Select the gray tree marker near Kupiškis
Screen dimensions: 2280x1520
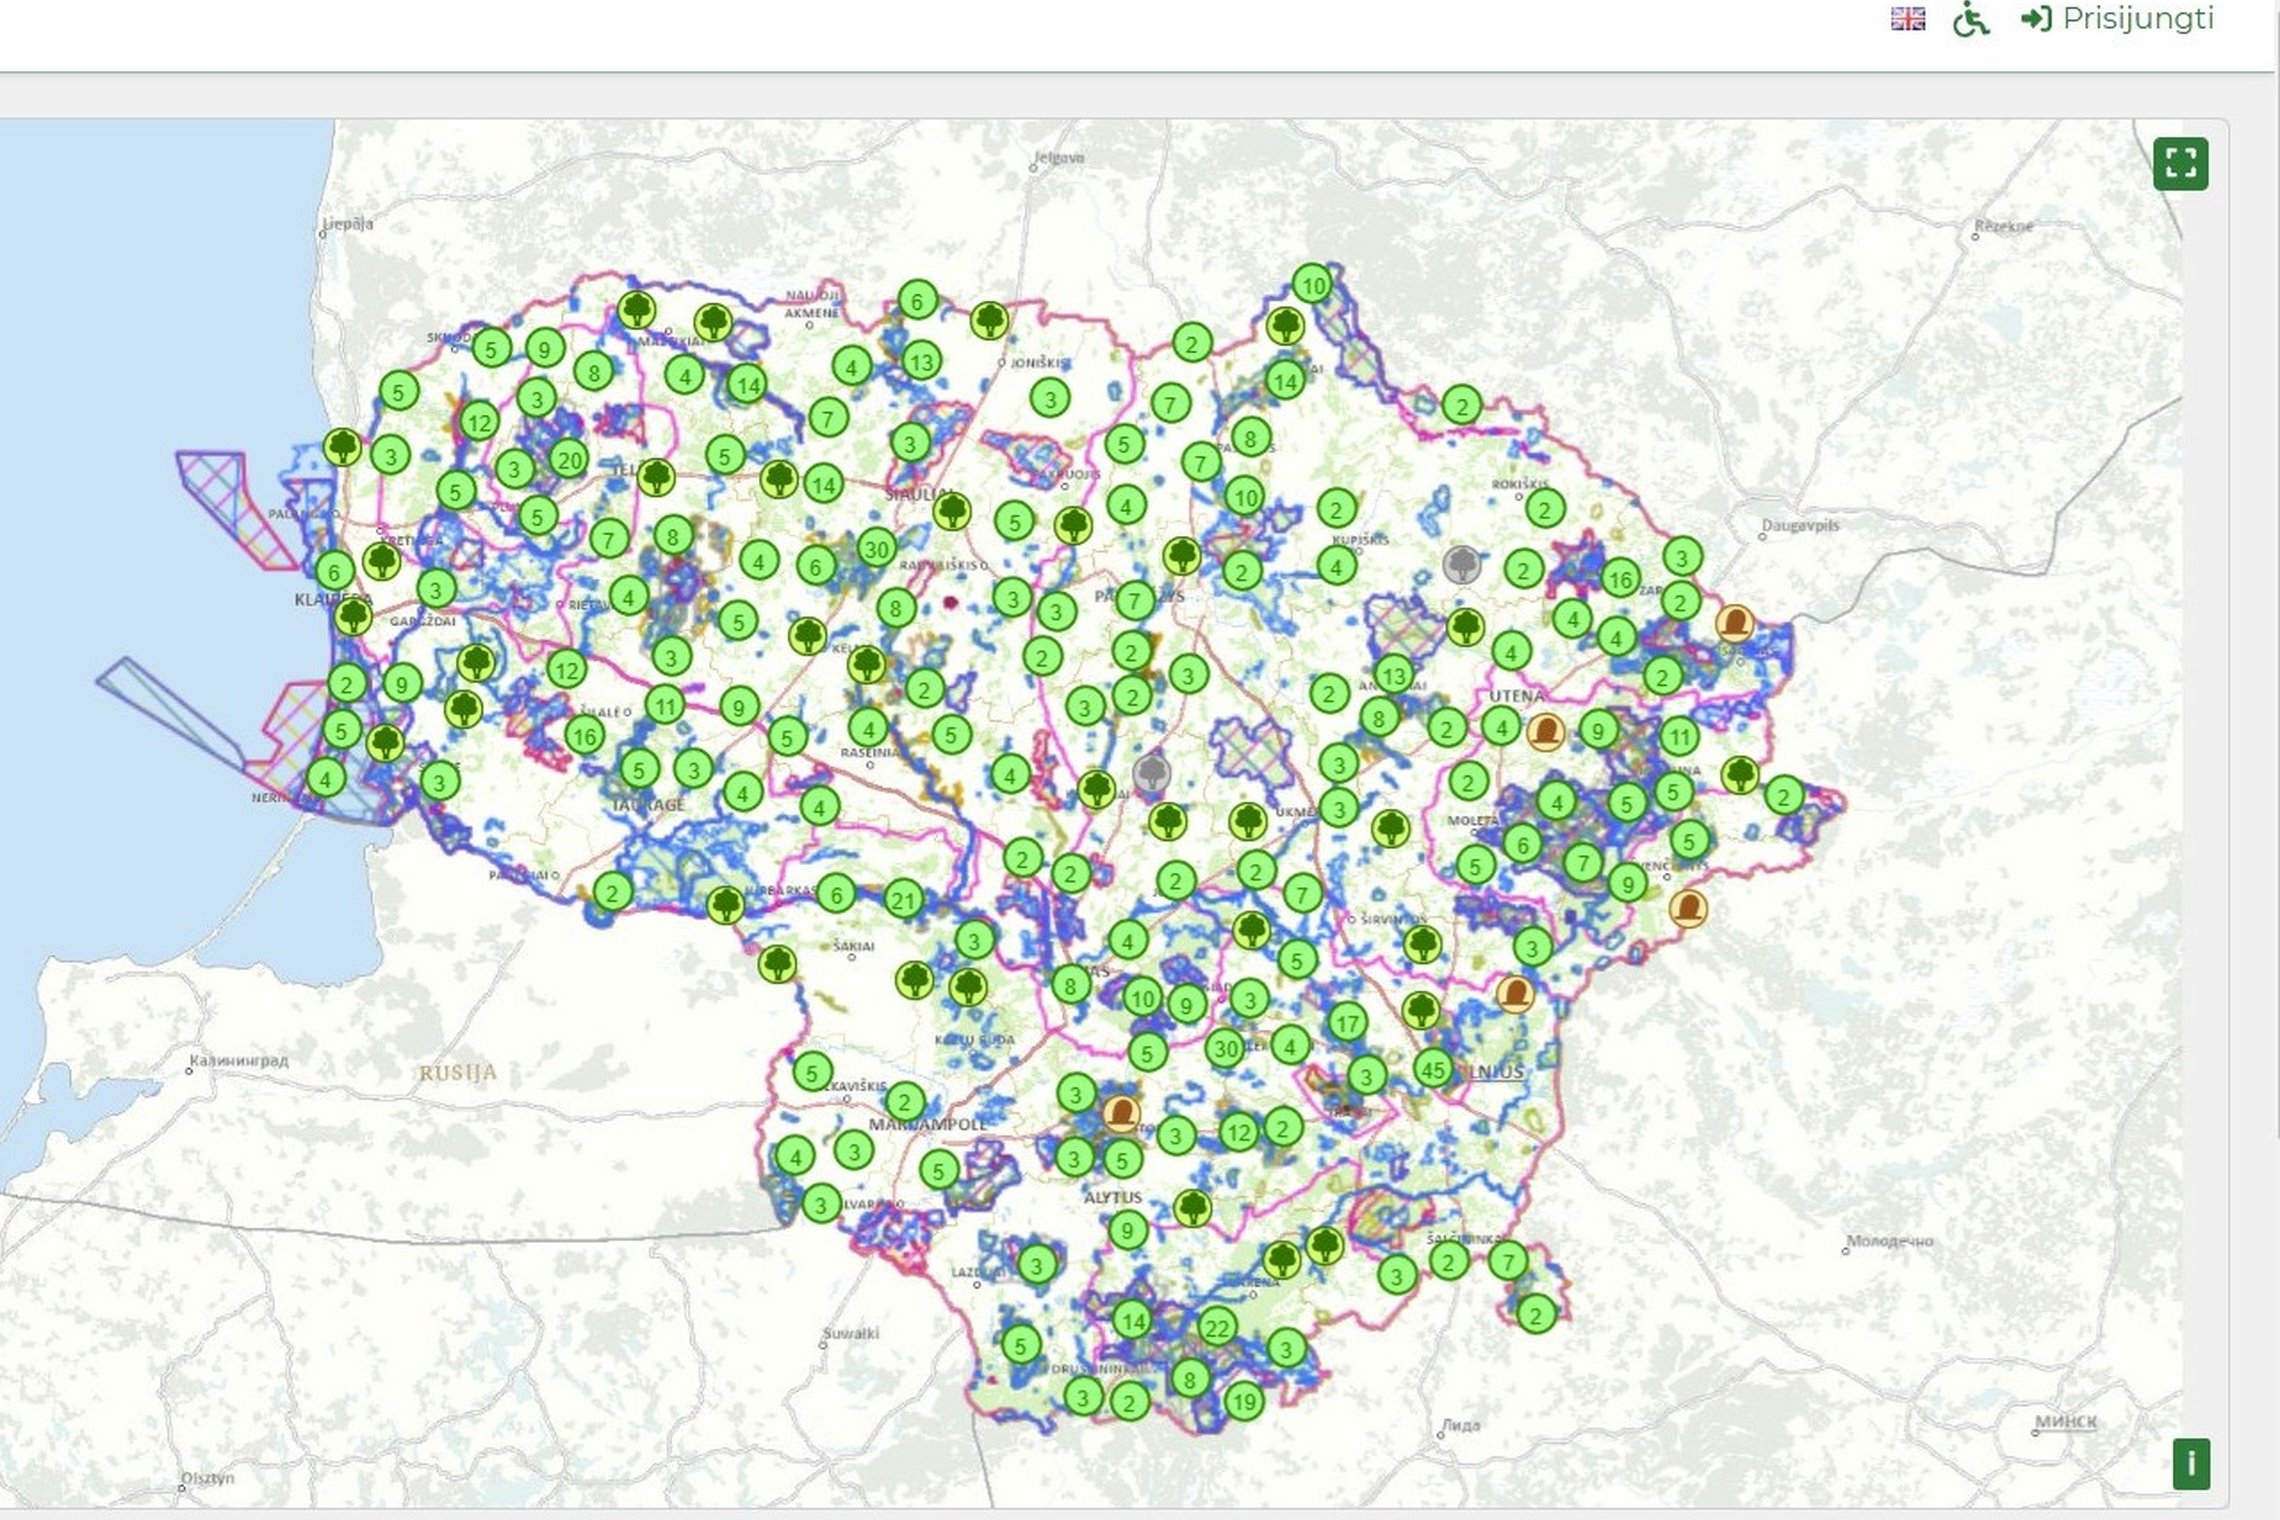pos(1462,565)
